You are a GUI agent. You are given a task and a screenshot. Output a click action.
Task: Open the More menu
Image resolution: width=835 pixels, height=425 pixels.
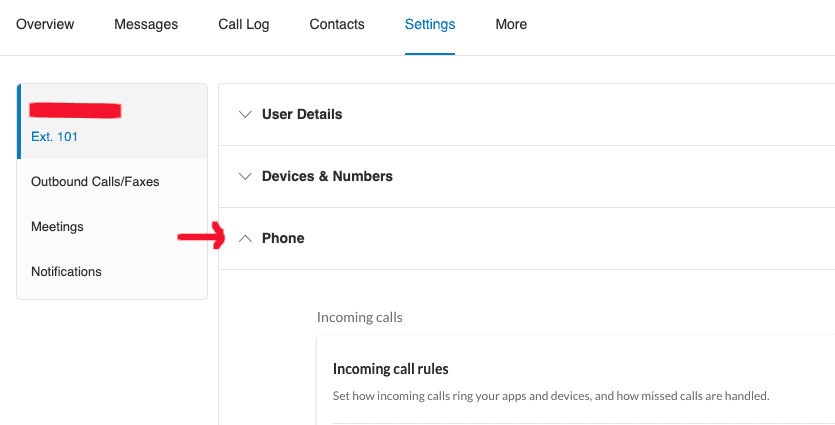pyautogui.click(x=511, y=24)
